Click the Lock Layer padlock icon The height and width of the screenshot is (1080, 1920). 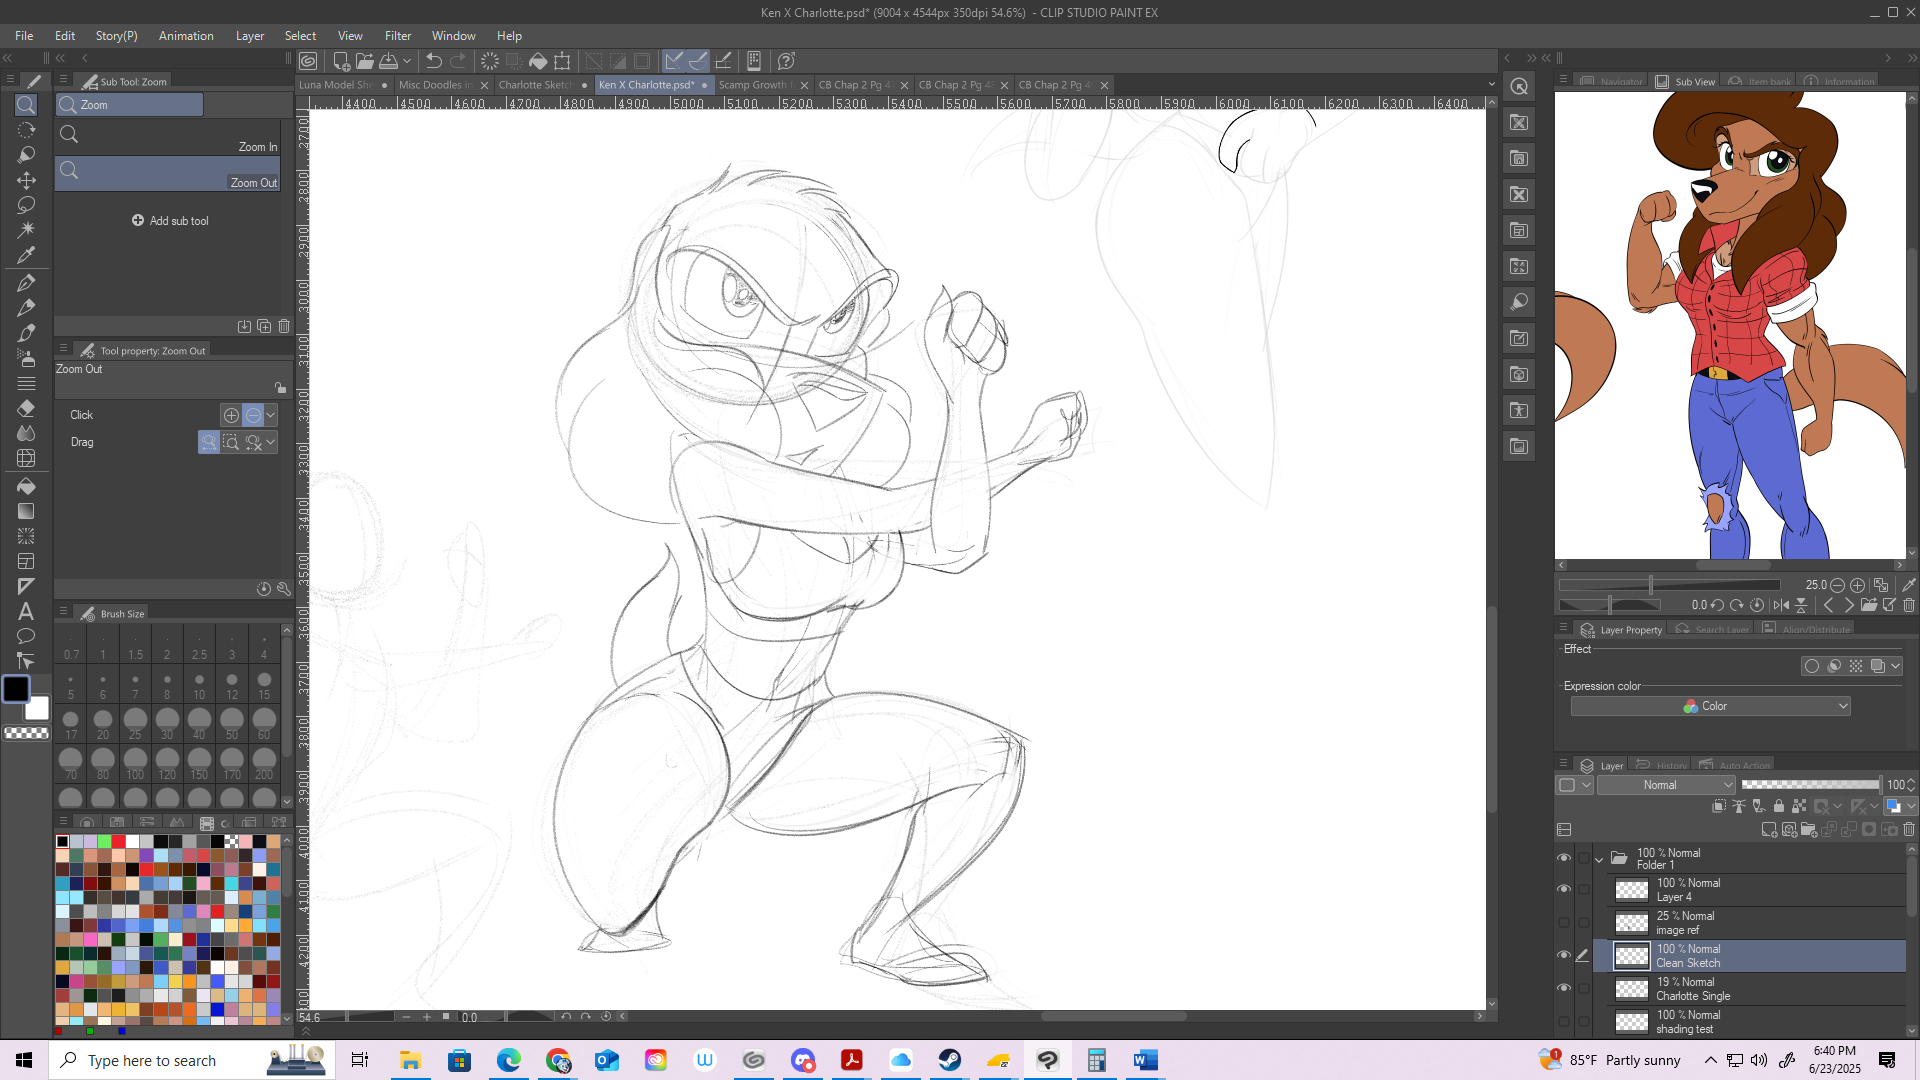(x=1778, y=806)
